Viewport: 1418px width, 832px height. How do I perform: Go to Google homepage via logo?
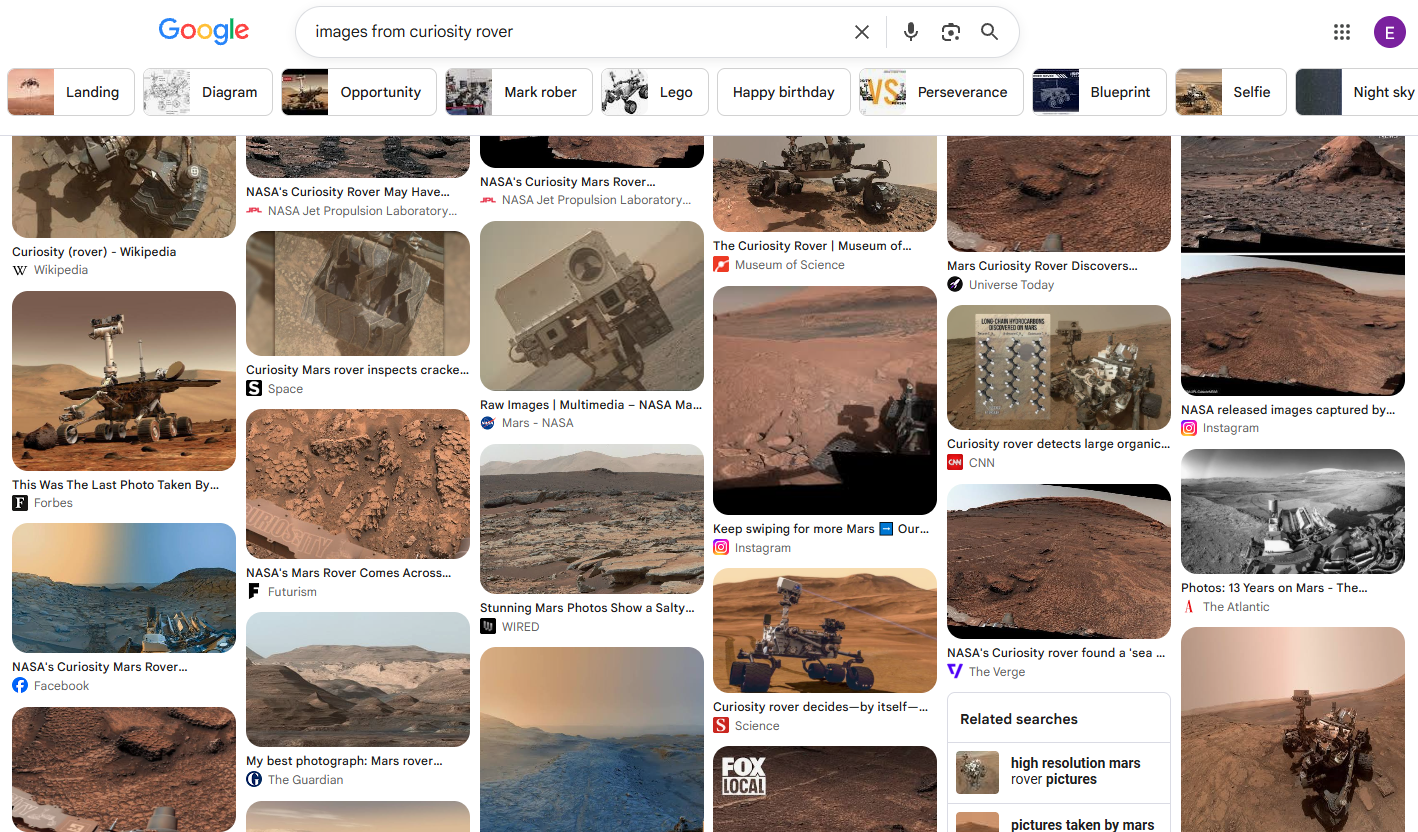203,31
